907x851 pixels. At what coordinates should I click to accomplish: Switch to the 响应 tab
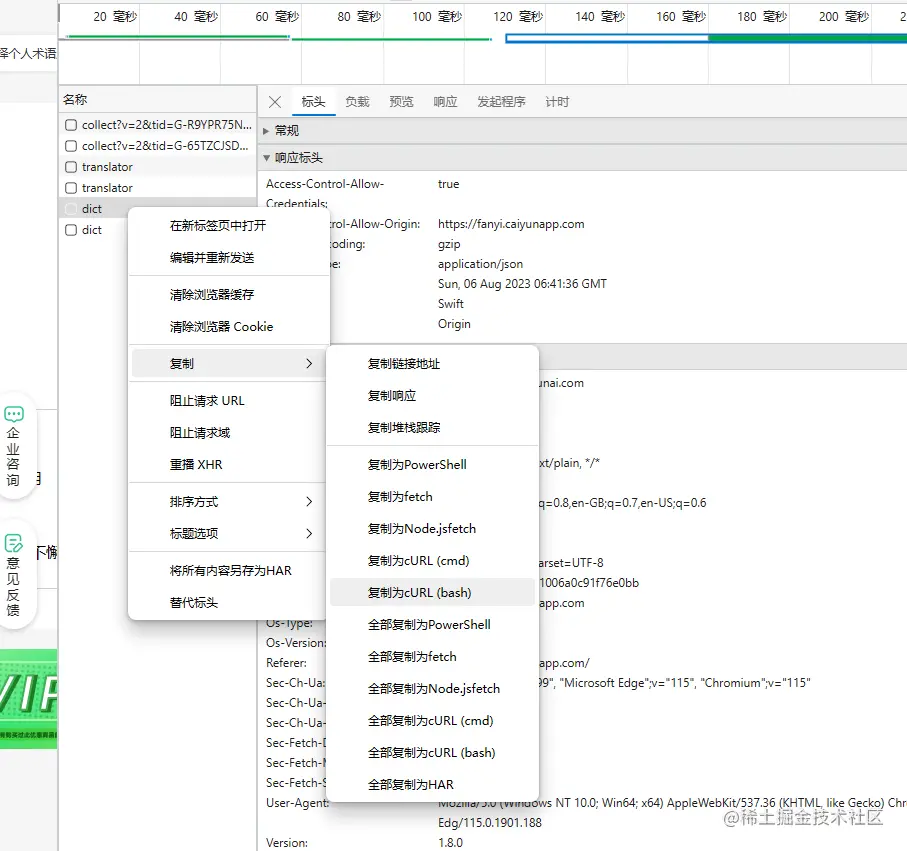(445, 102)
